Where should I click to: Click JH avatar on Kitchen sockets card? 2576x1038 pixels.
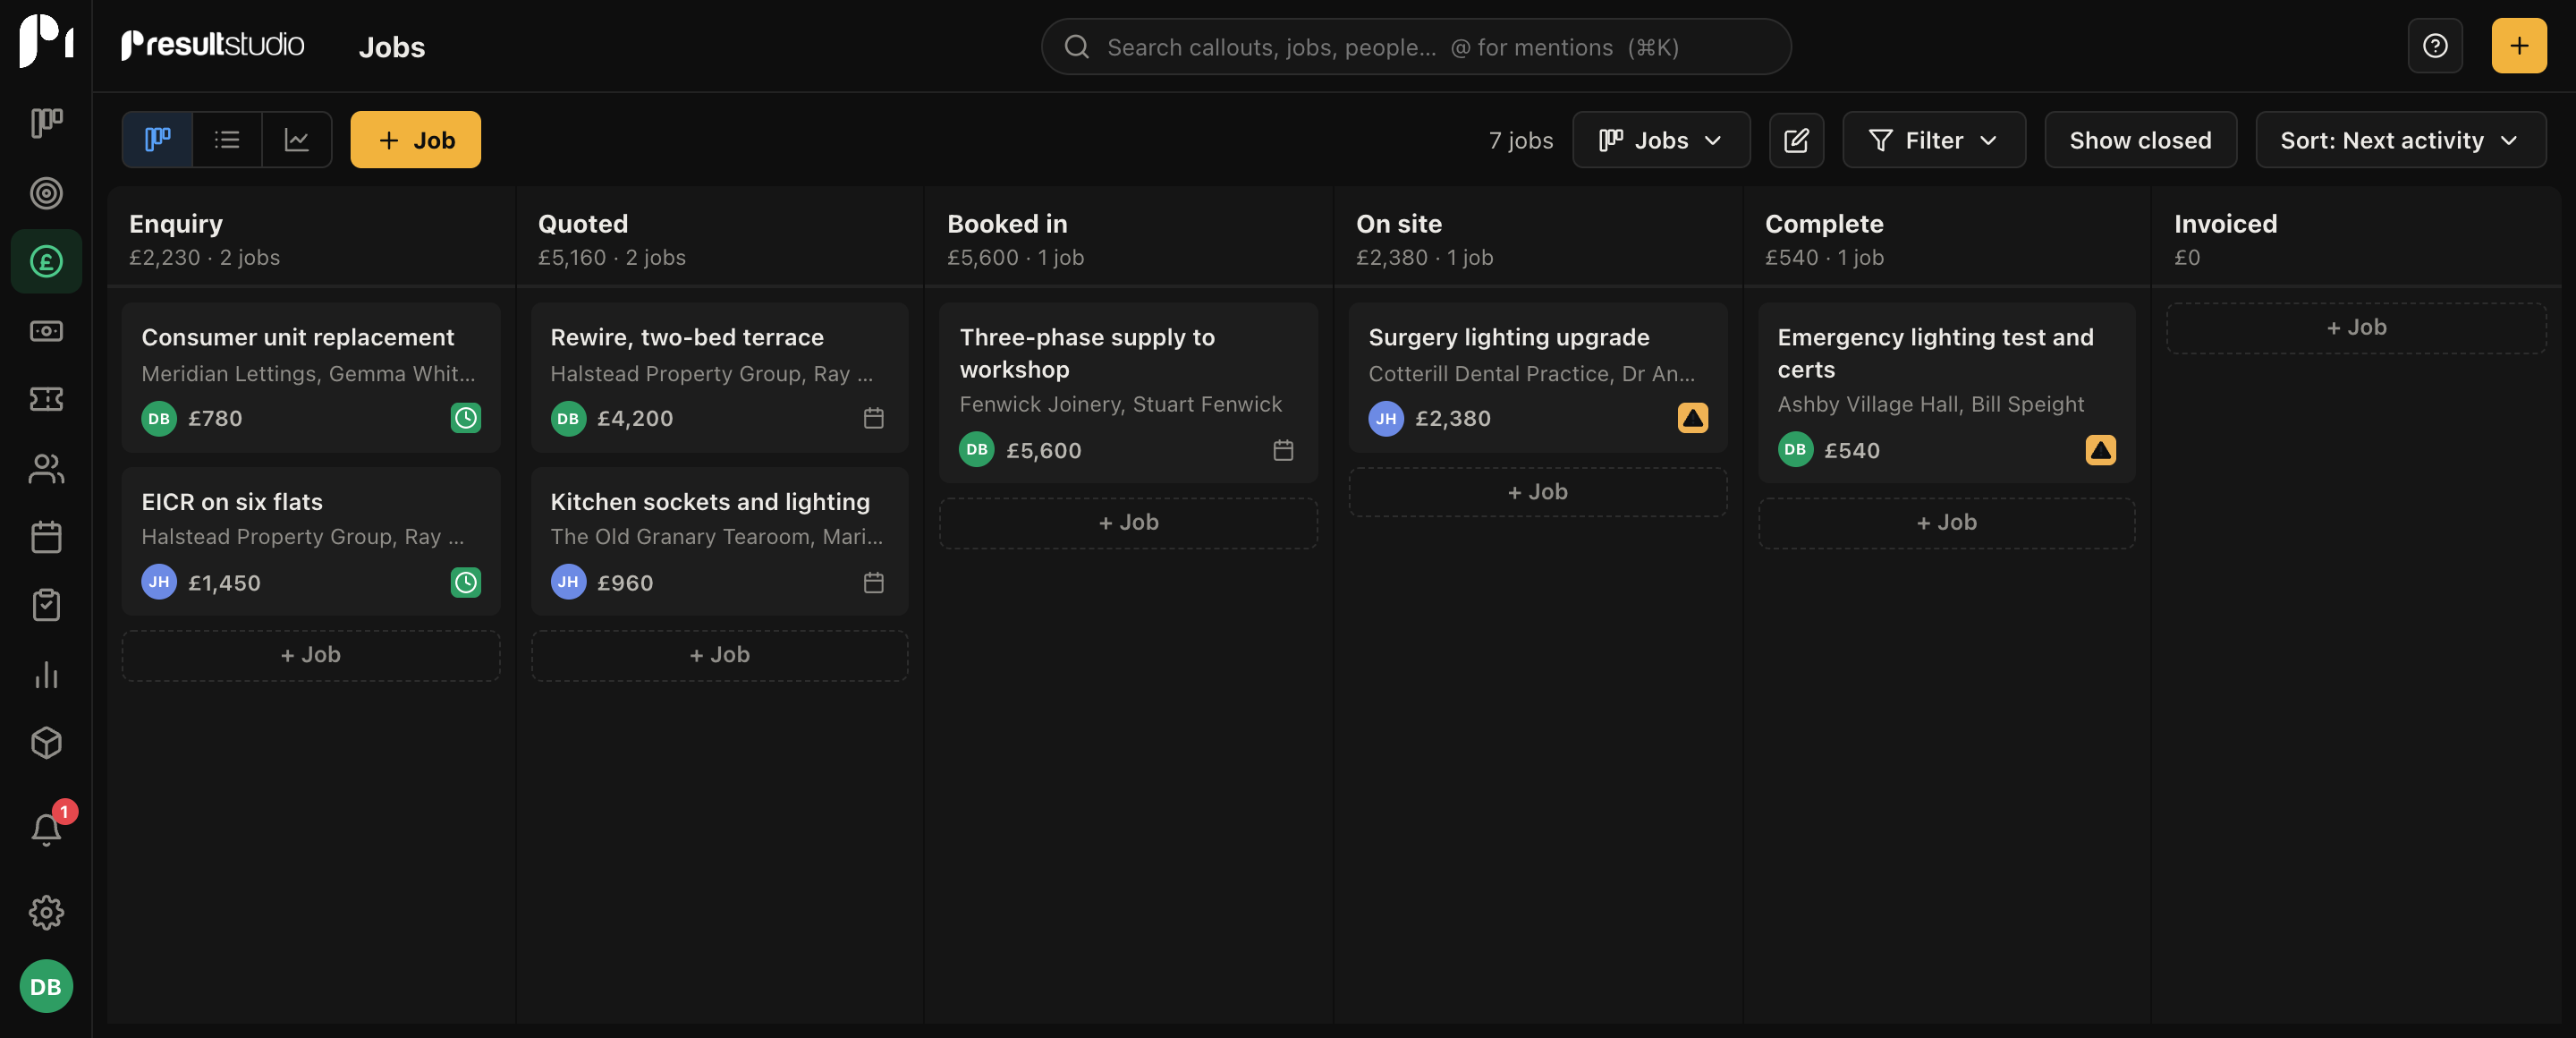coord(568,582)
